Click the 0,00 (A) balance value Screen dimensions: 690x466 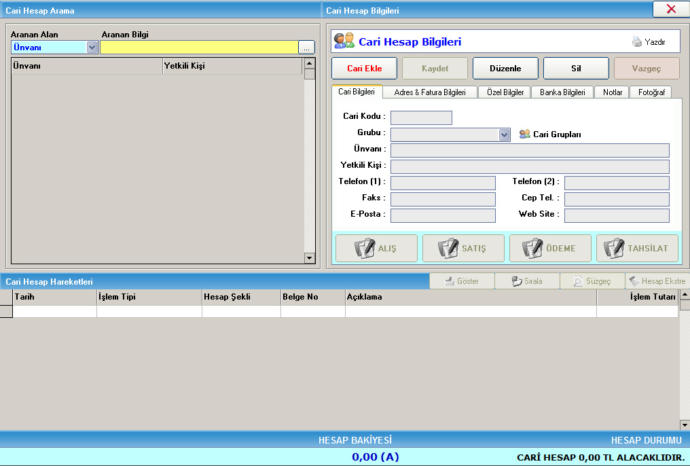(x=375, y=457)
